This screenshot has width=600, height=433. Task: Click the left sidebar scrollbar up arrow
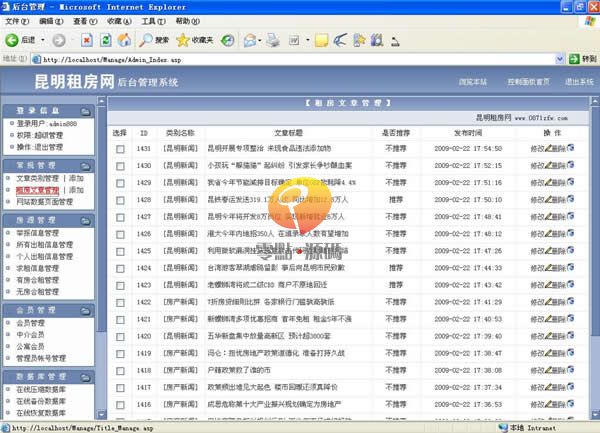pos(101,101)
